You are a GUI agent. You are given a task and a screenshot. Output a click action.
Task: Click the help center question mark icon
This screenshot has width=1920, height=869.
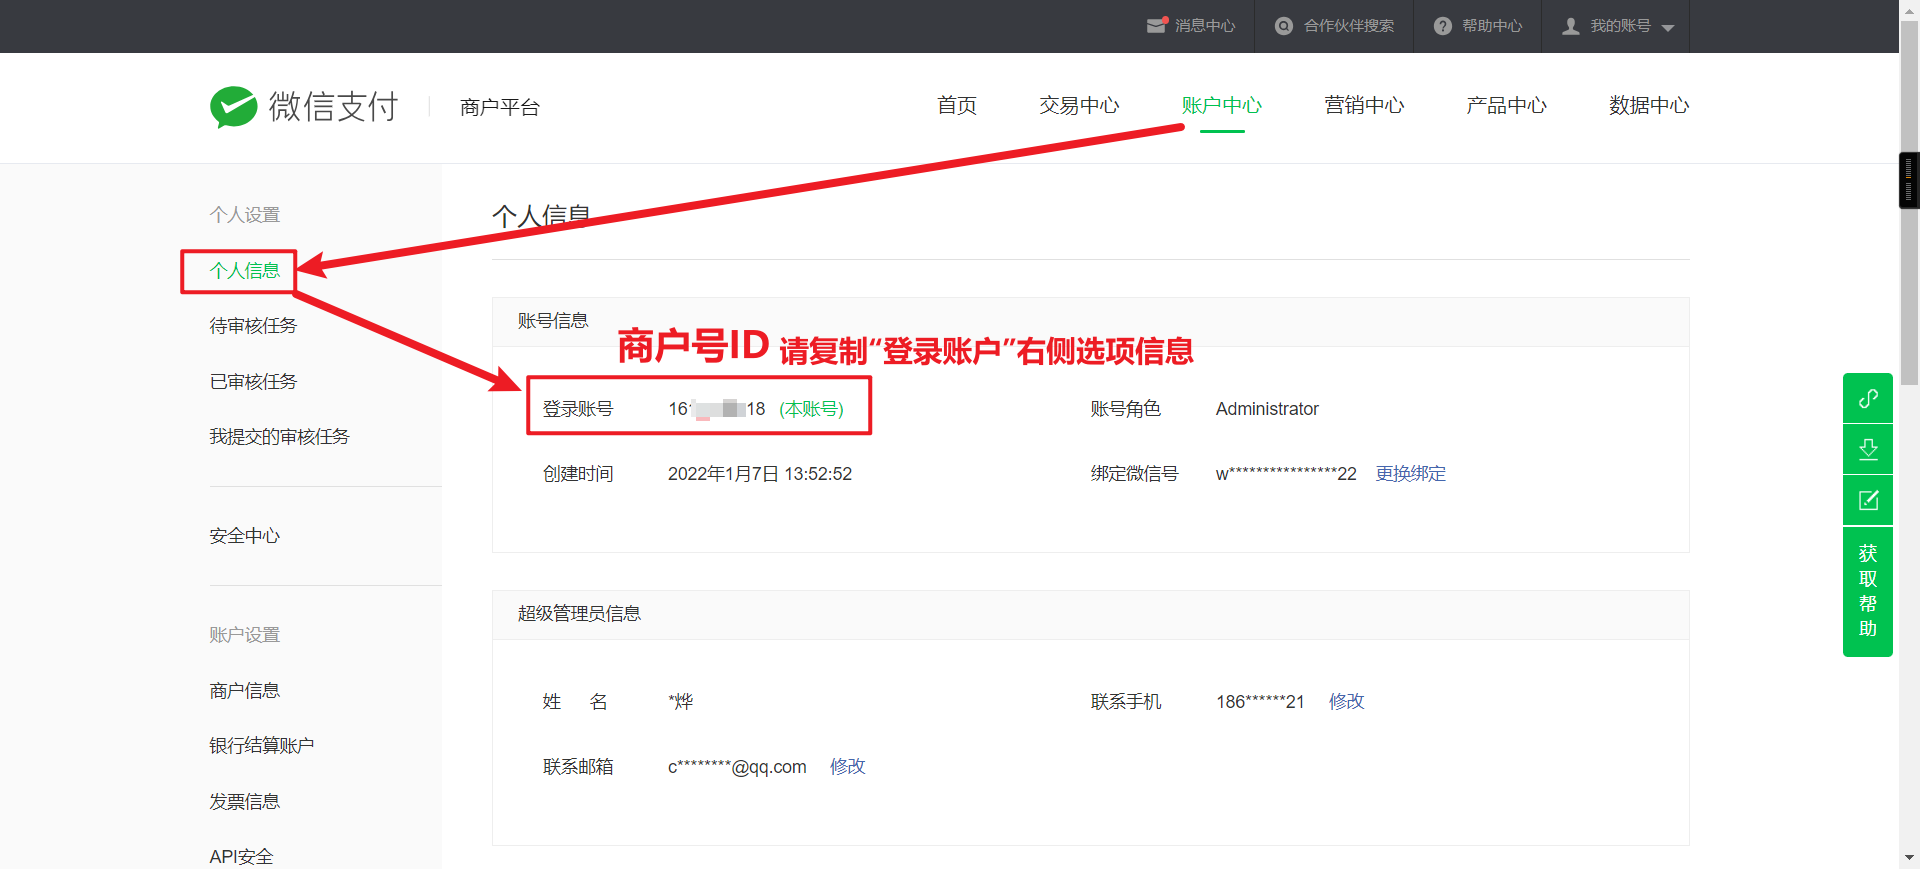[1442, 26]
